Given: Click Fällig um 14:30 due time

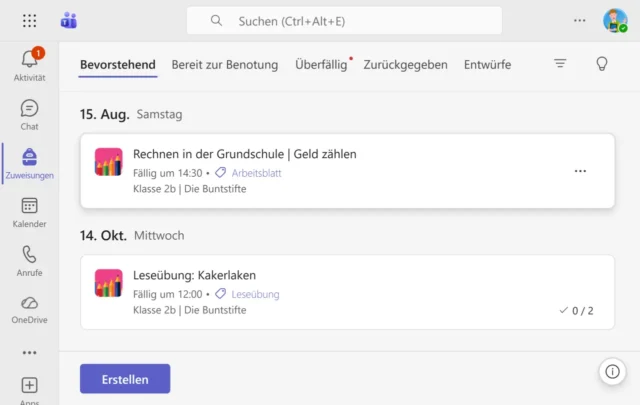Looking at the screenshot, I should (167, 173).
